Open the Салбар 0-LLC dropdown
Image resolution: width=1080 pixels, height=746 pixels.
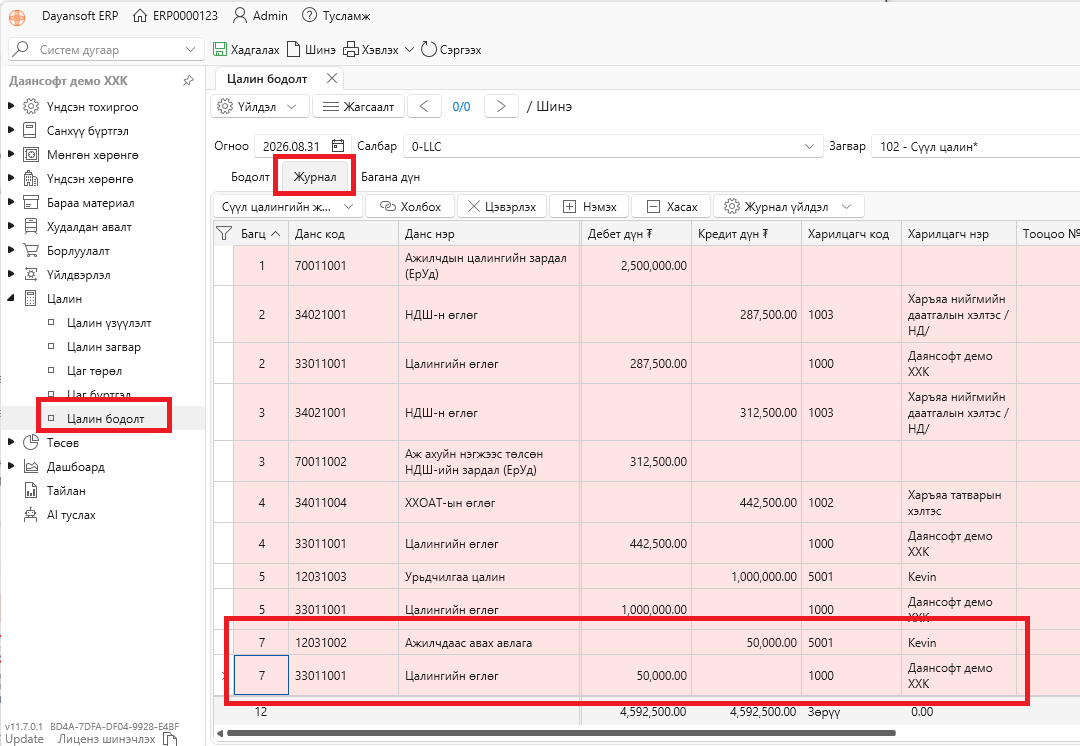[809, 147]
